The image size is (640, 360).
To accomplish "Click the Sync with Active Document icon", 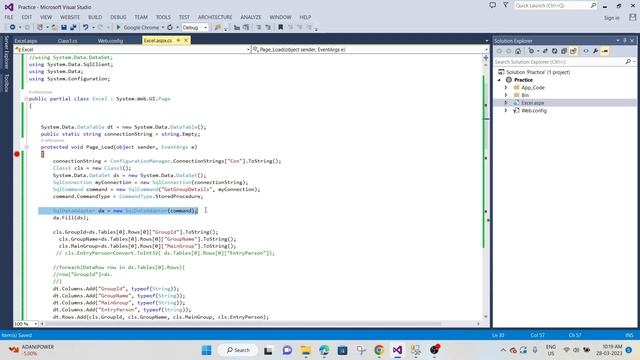I will click(545, 51).
